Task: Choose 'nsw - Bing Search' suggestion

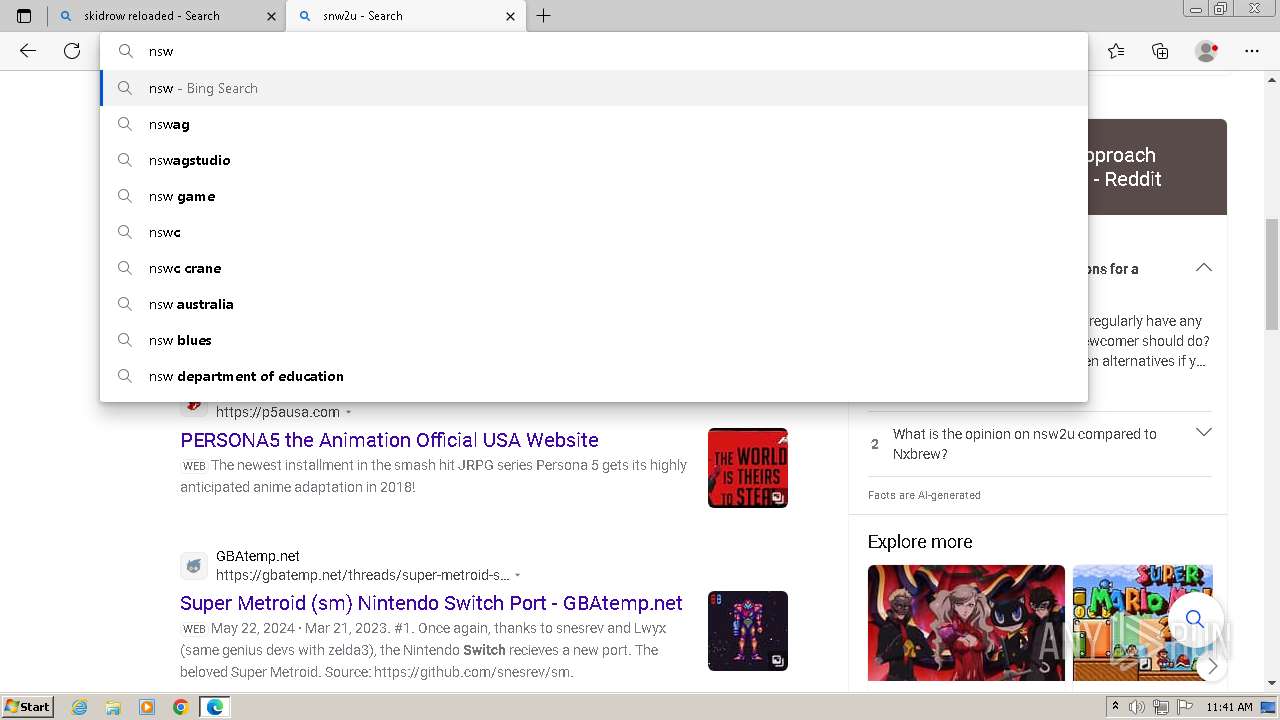Action: [x=594, y=88]
